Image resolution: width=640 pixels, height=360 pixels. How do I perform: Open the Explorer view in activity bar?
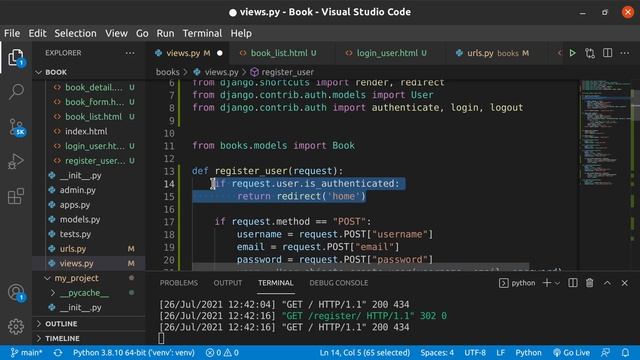[x=16, y=58]
